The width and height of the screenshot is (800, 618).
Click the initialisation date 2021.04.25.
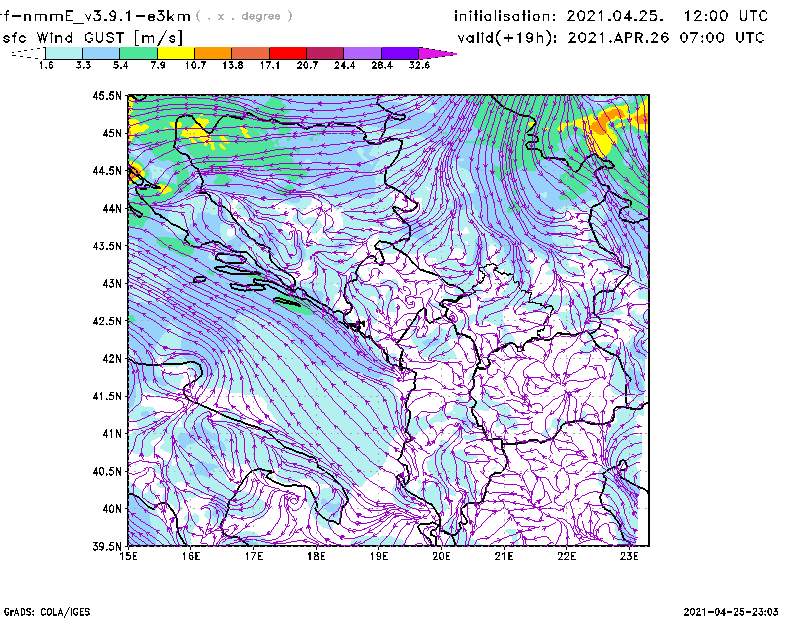click(x=615, y=16)
